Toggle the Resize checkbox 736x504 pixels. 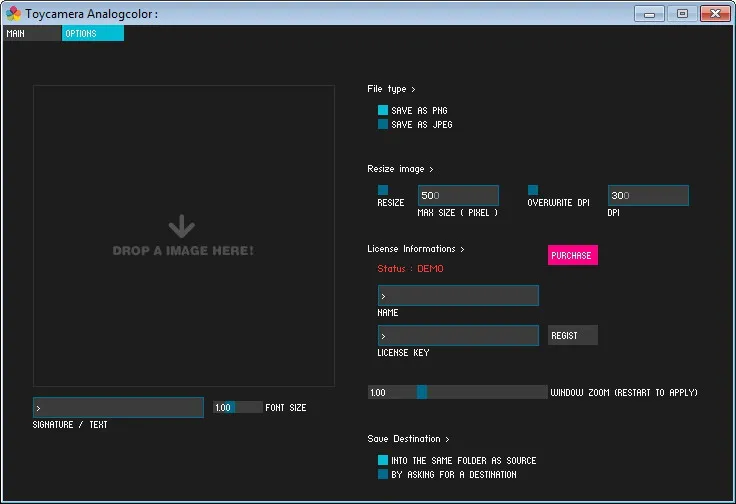383,190
